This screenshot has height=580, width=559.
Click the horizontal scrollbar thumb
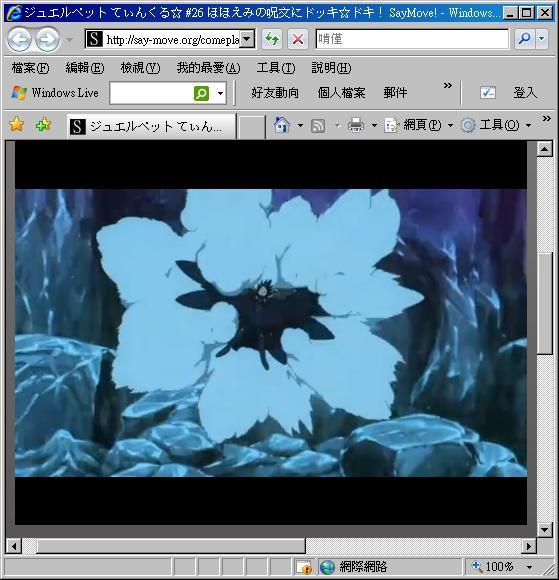pyautogui.click(x=171, y=546)
